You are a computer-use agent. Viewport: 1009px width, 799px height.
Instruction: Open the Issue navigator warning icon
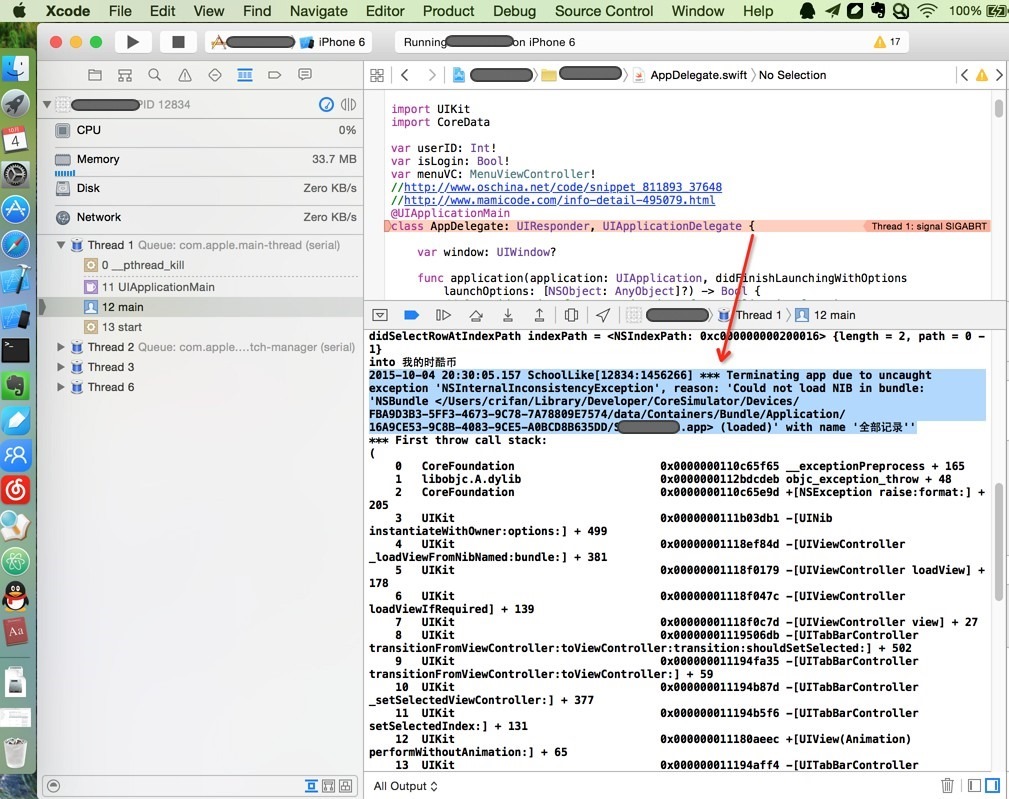185,75
